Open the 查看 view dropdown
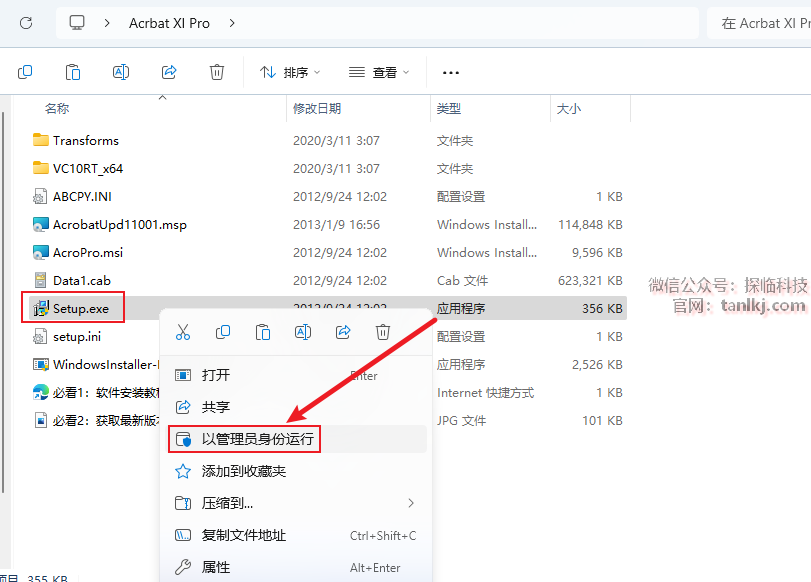The width and height of the screenshot is (811, 582). point(378,72)
